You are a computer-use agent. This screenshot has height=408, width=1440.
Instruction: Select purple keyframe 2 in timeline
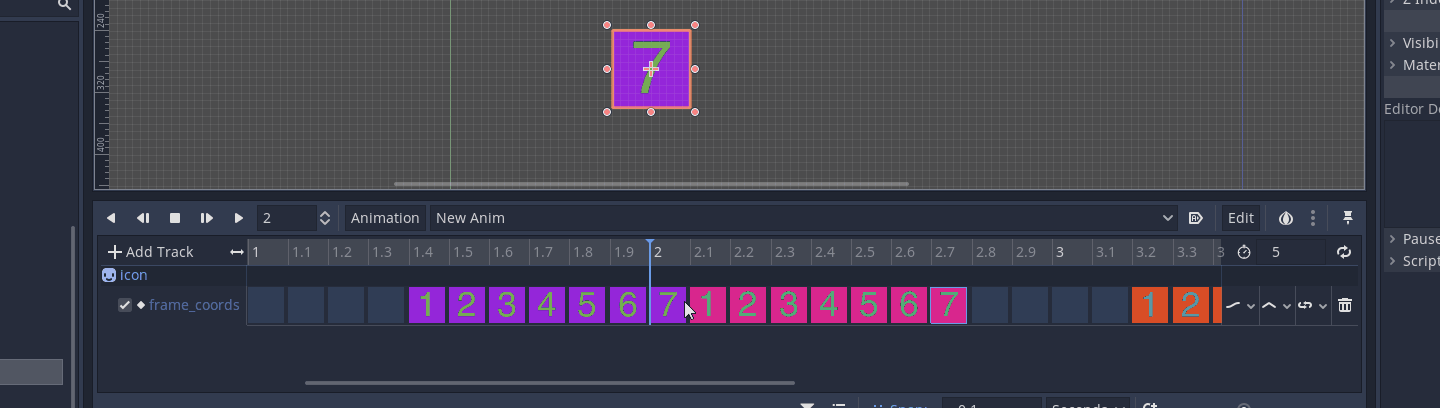[466, 305]
